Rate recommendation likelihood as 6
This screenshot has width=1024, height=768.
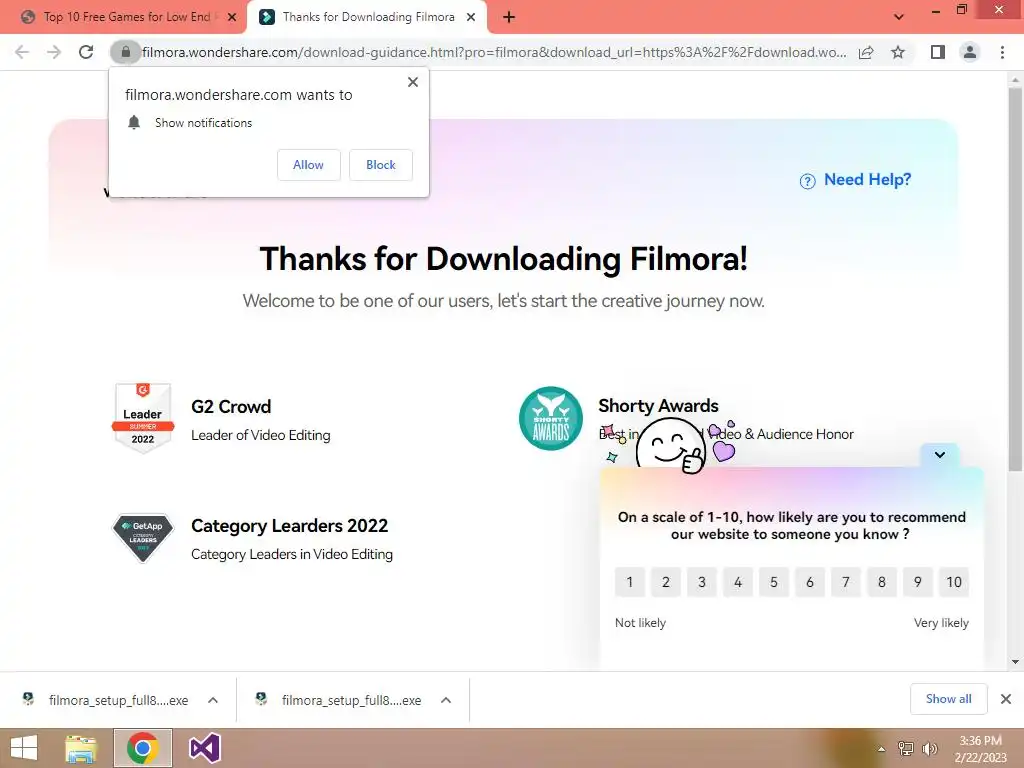pos(810,582)
